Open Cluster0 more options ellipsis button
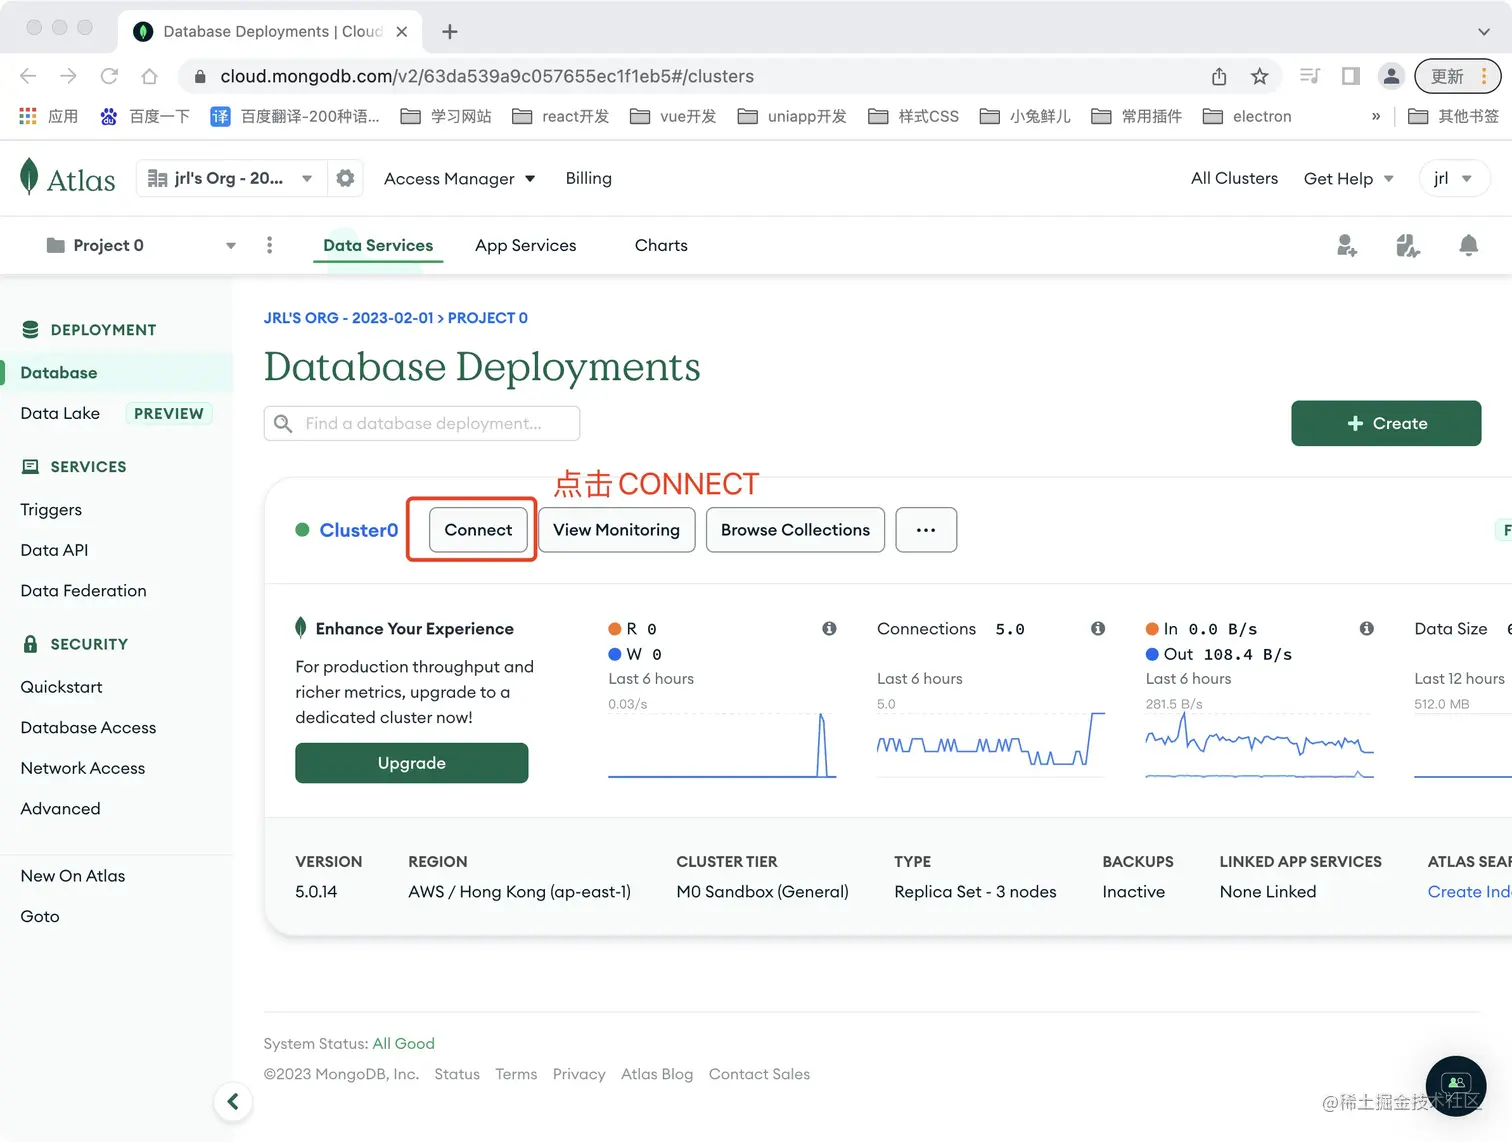This screenshot has height=1142, width=1512. coord(926,530)
